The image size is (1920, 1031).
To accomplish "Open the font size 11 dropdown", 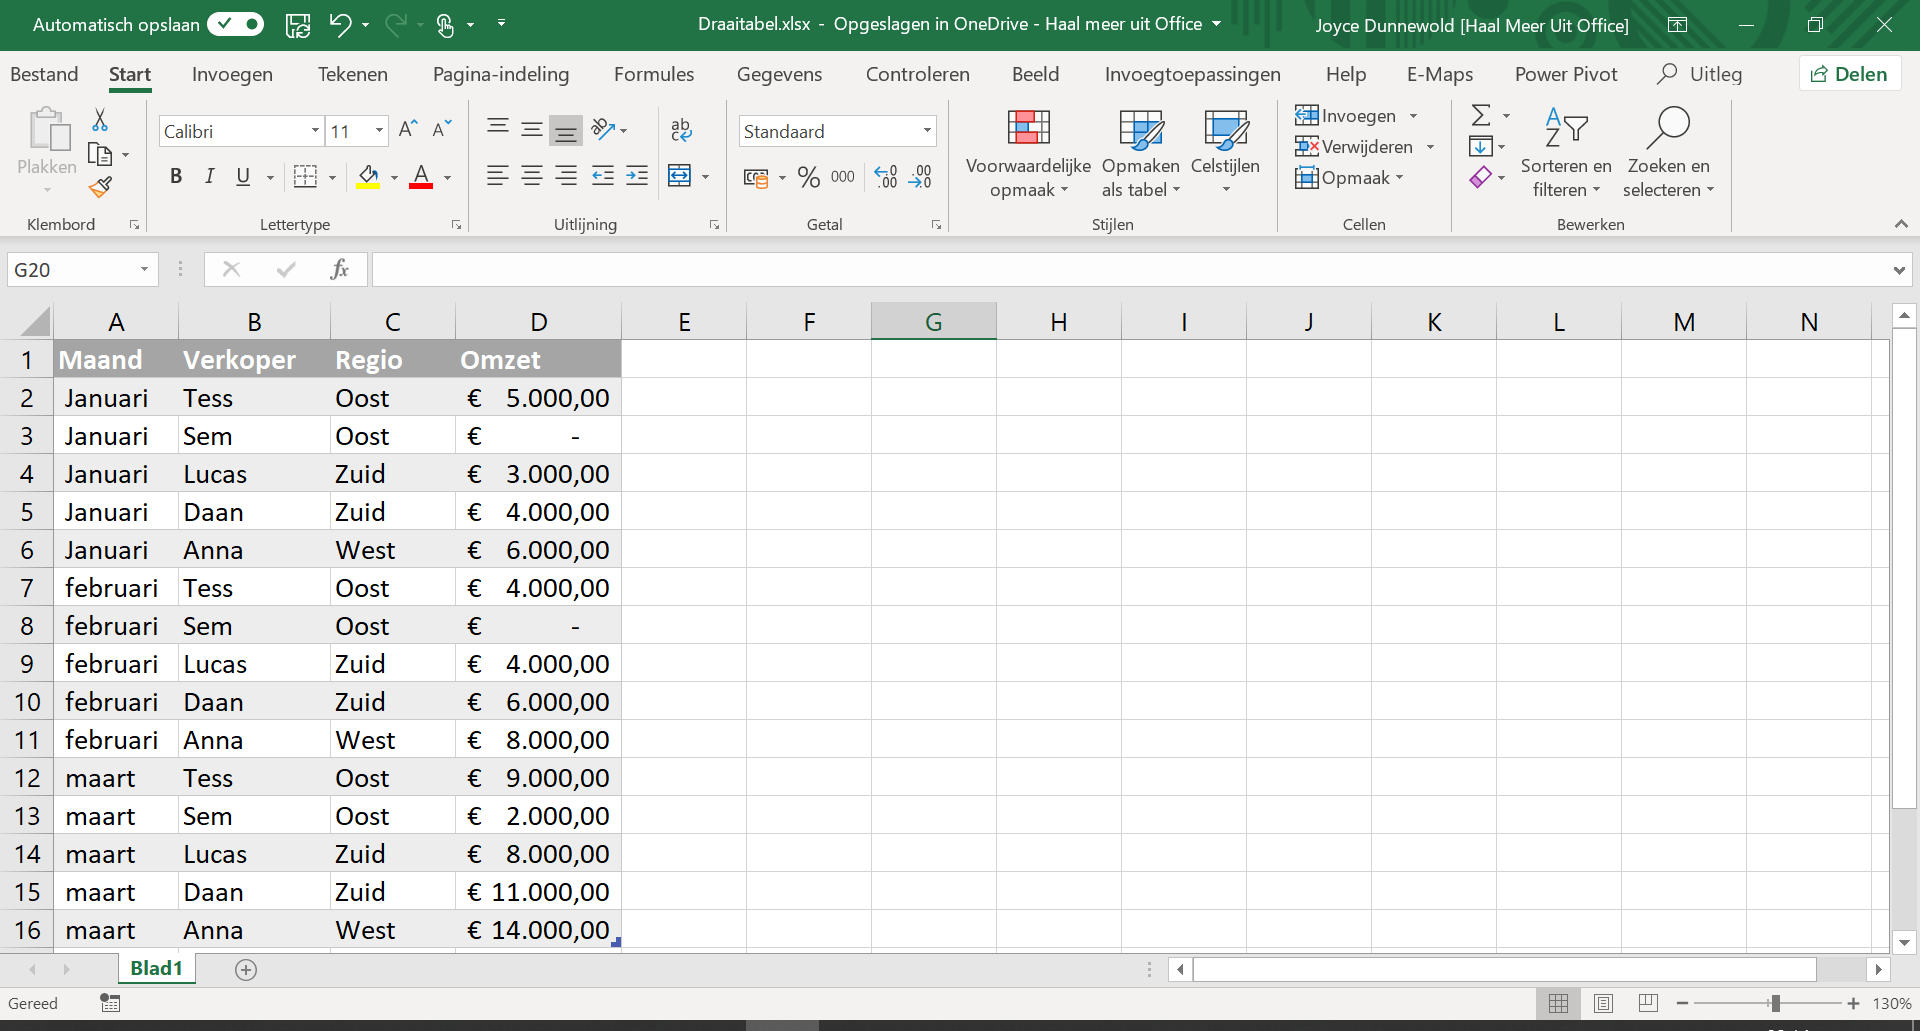I will coord(379,130).
